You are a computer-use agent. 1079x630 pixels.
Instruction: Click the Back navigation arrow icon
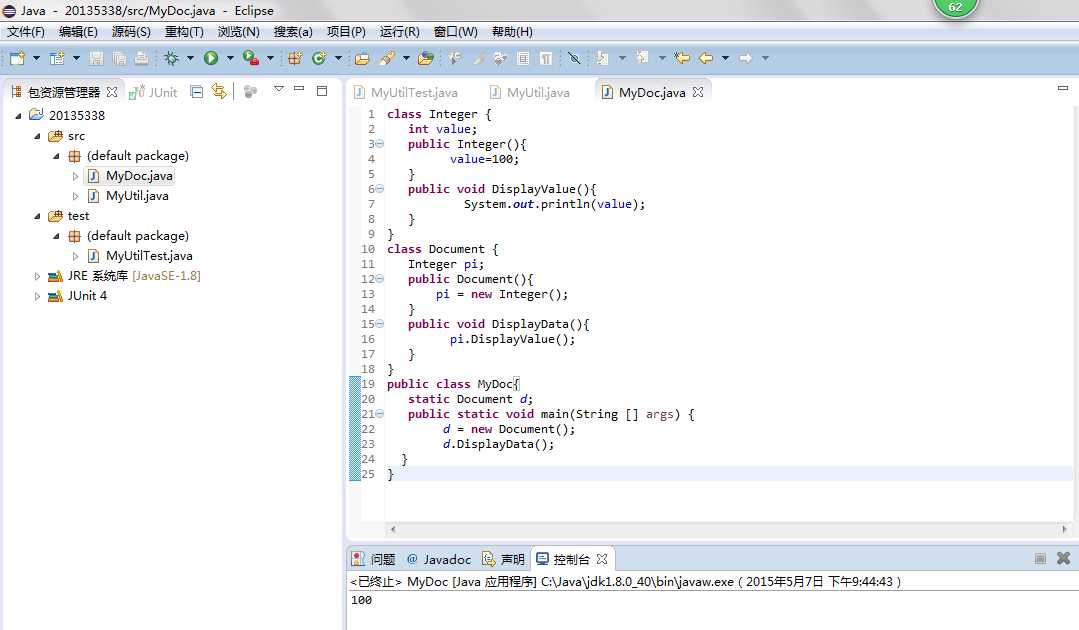(x=706, y=58)
